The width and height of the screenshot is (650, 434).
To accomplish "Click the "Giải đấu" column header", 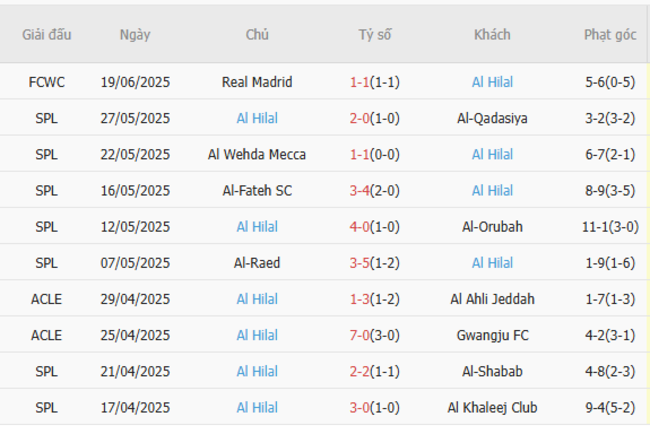I will coord(47,34).
